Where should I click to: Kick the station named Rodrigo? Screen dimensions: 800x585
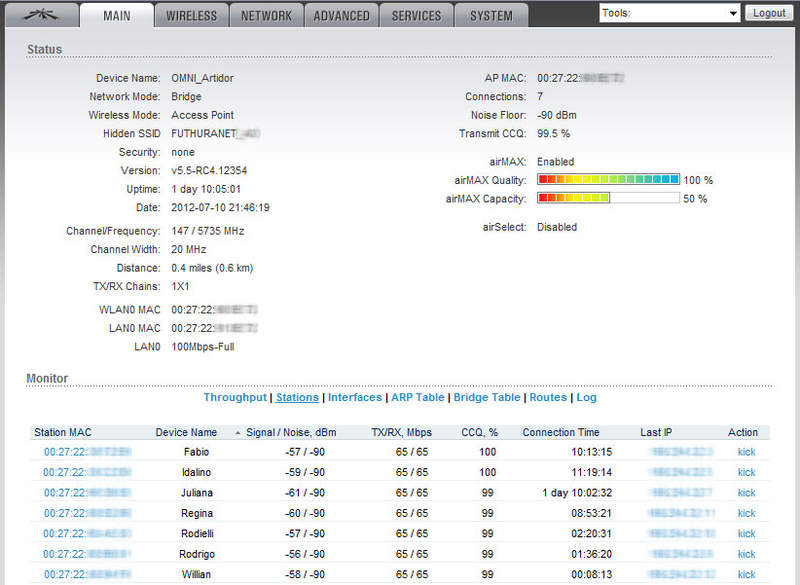click(x=746, y=554)
